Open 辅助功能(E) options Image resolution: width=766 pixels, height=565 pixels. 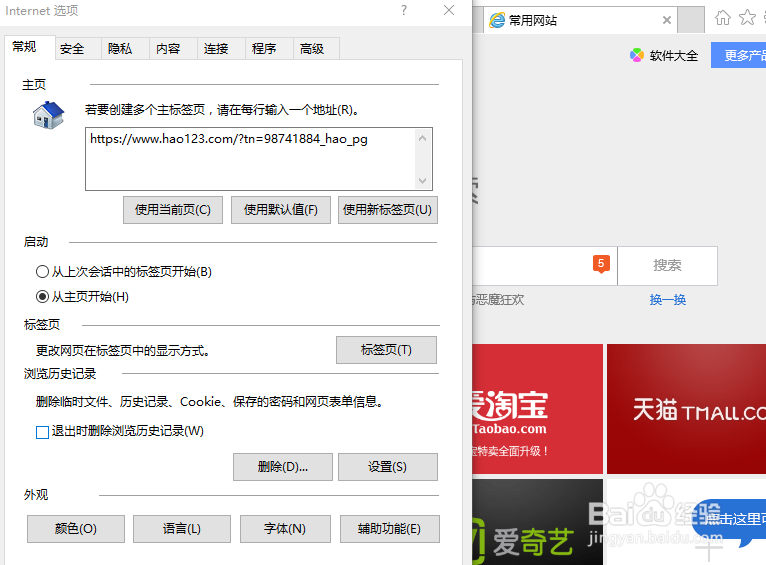pyautogui.click(x=390, y=529)
